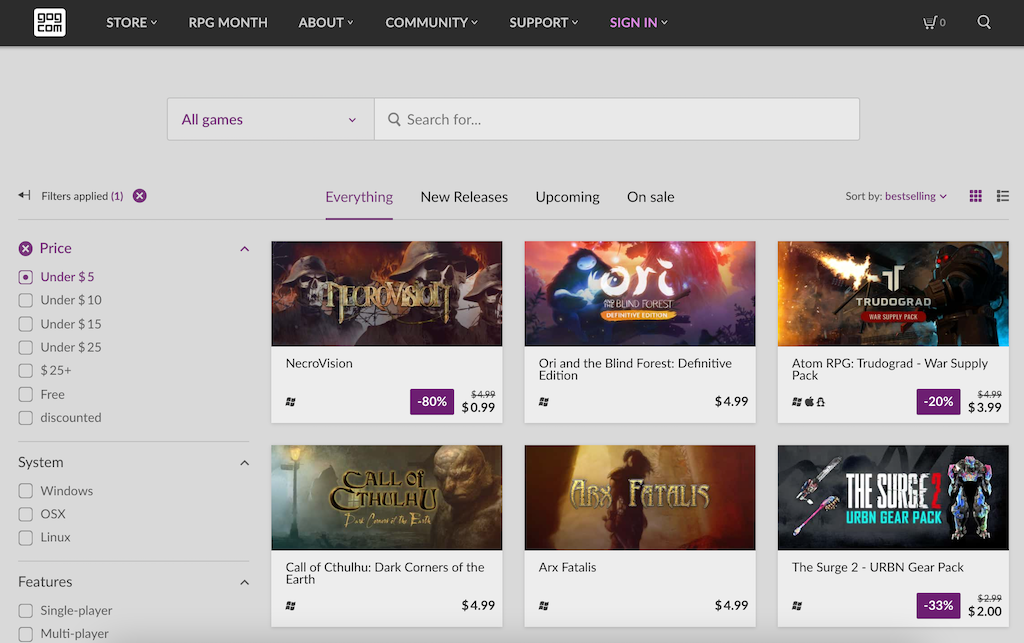
Task: Click the filters reset arrow icon
Action: point(22,196)
